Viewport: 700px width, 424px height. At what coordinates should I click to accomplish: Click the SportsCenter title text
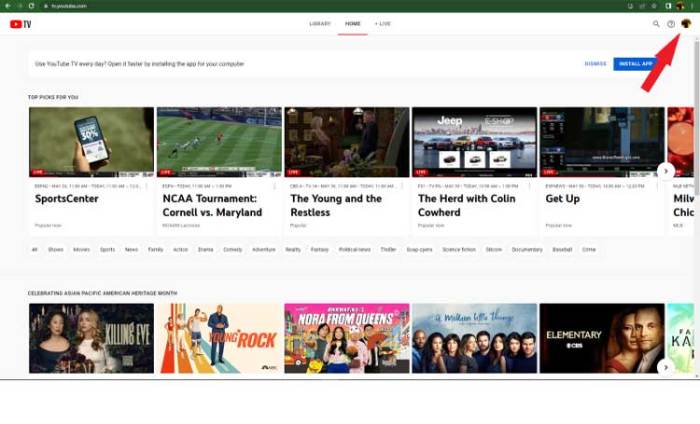coord(67,199)
